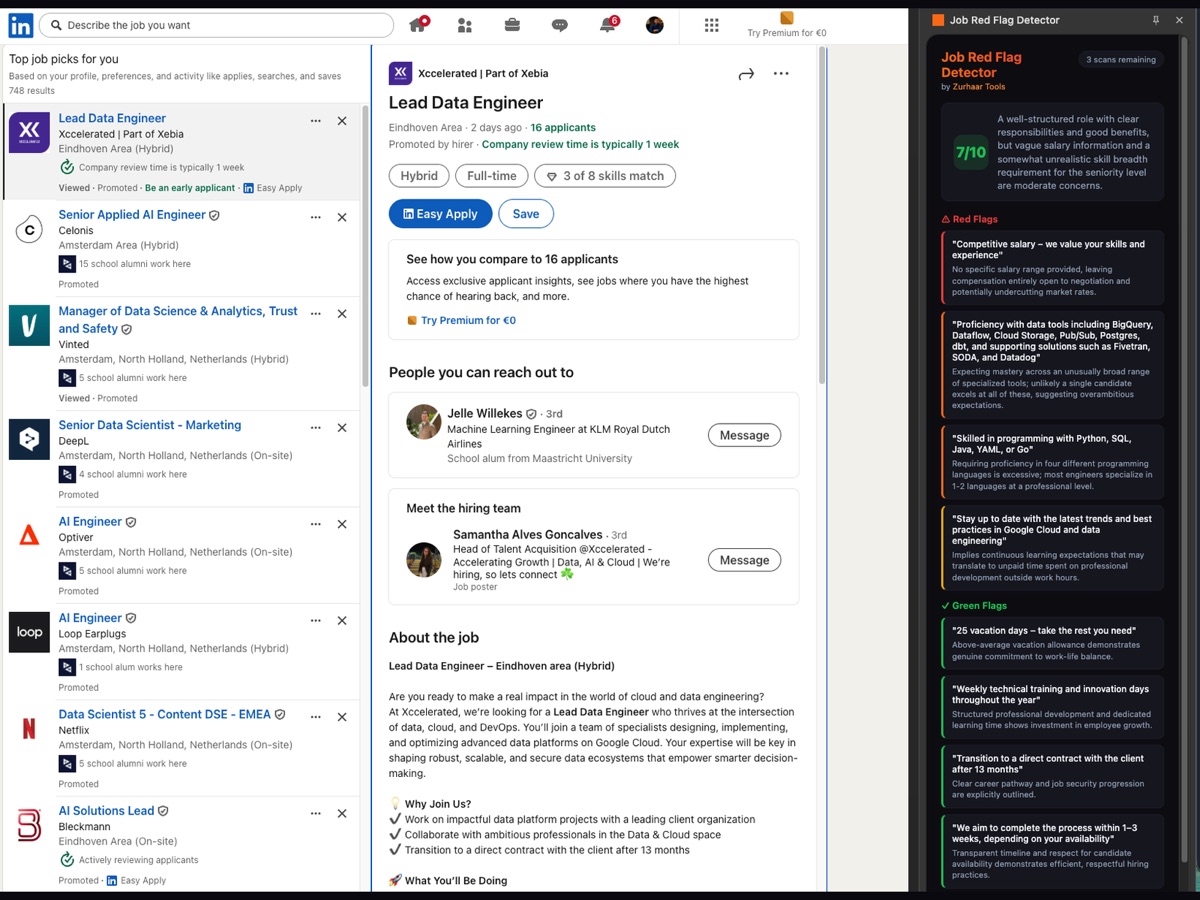Open the Competitive salary red flag card

(1052, 267)
